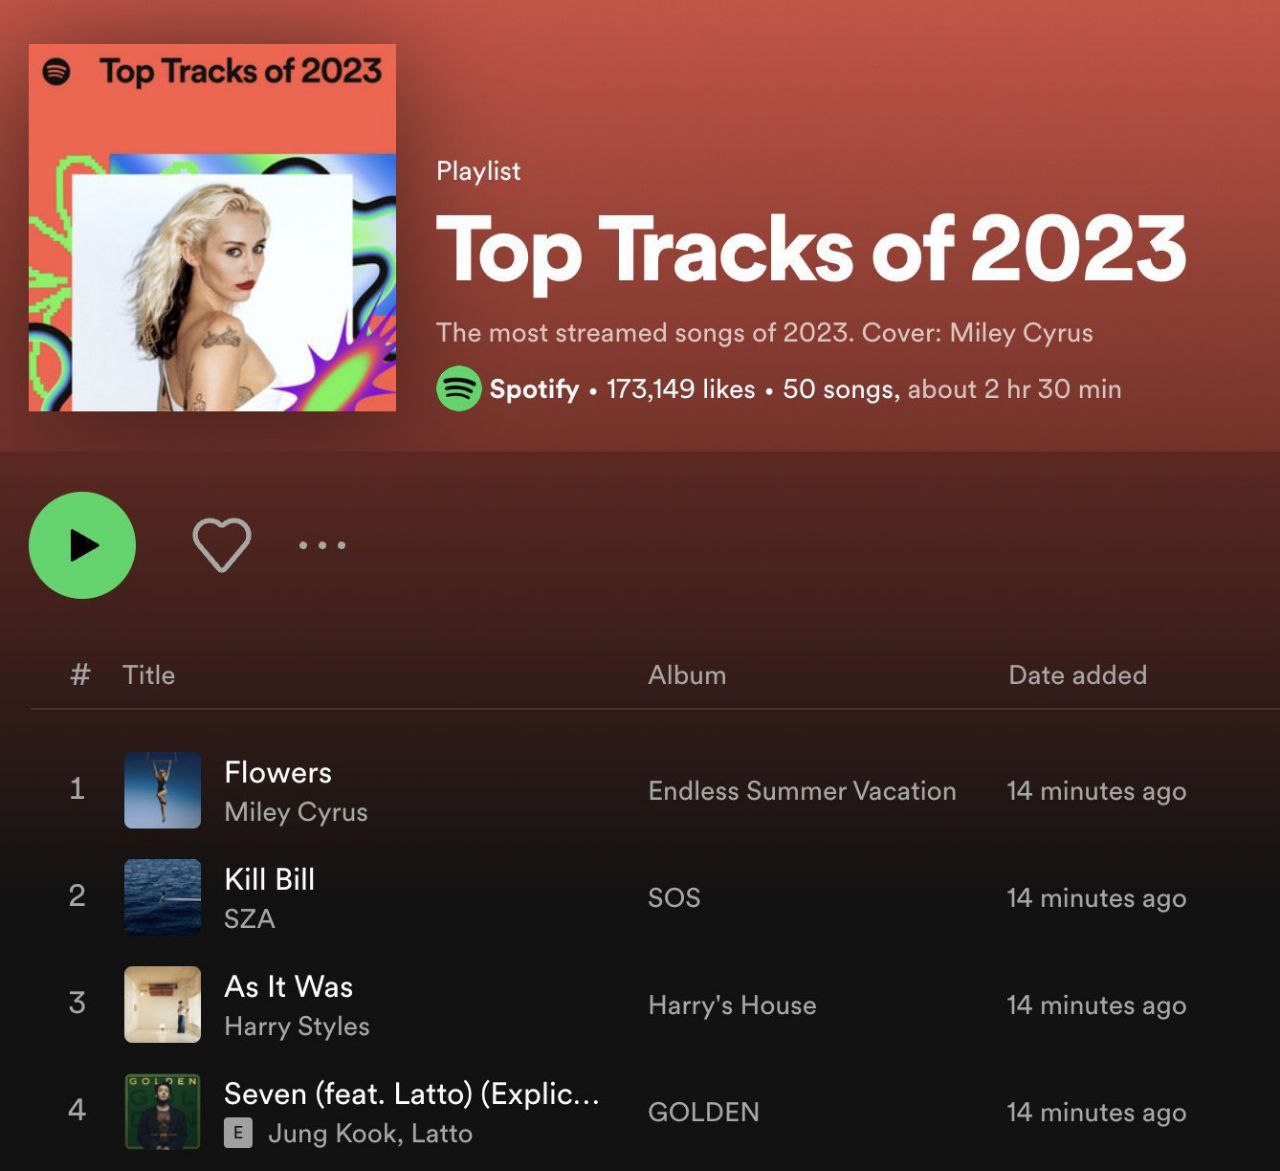Open the Spotify creator profile link
1280x1171 pixels.
(534, 389)
